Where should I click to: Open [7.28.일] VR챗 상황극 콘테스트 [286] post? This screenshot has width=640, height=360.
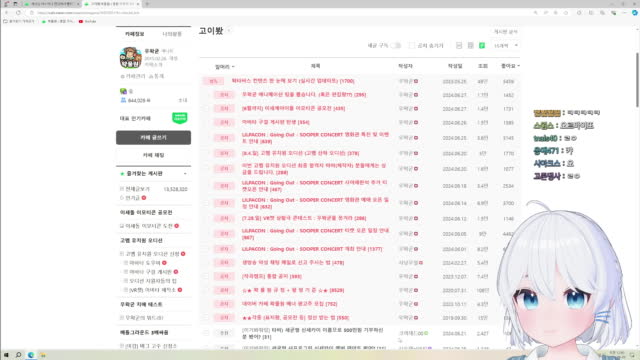click(x=304, y=218)
